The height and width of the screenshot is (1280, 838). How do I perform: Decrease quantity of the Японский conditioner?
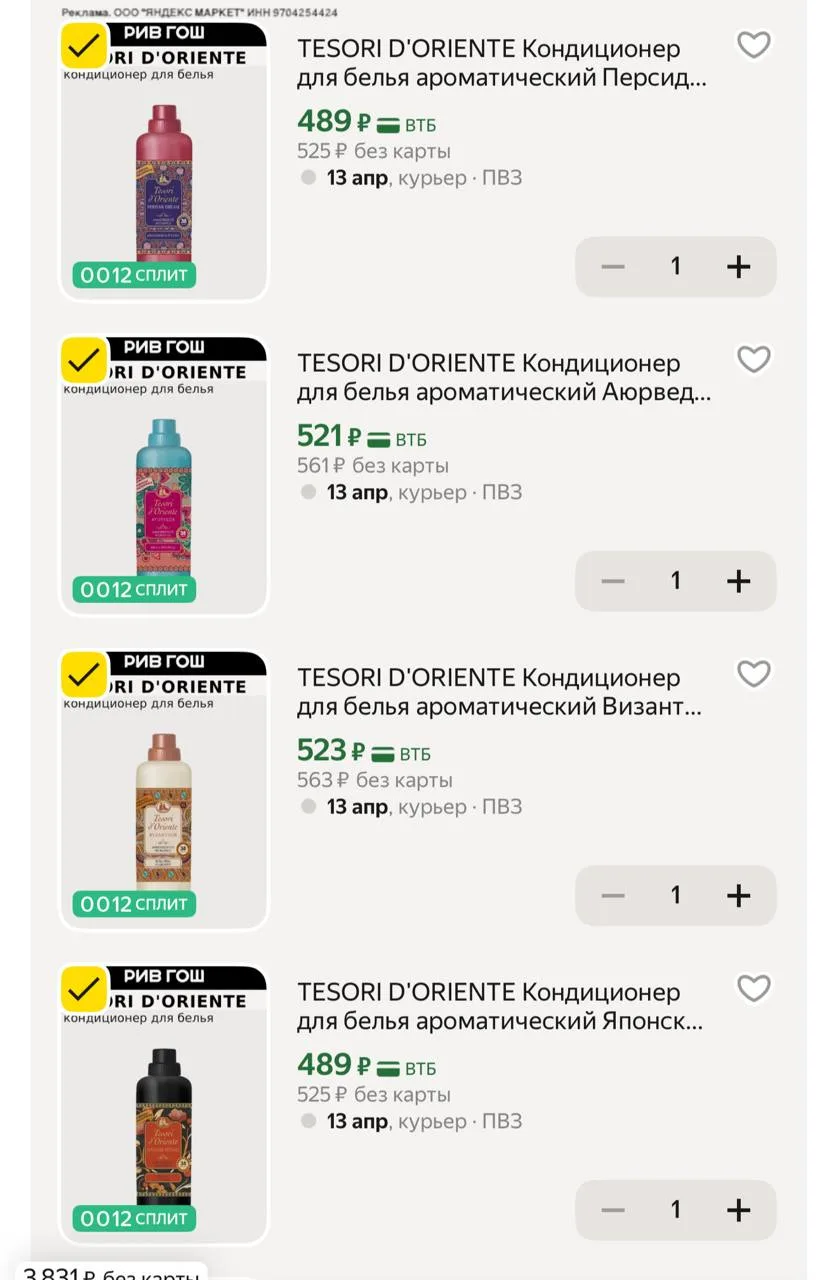(613, 1210)
